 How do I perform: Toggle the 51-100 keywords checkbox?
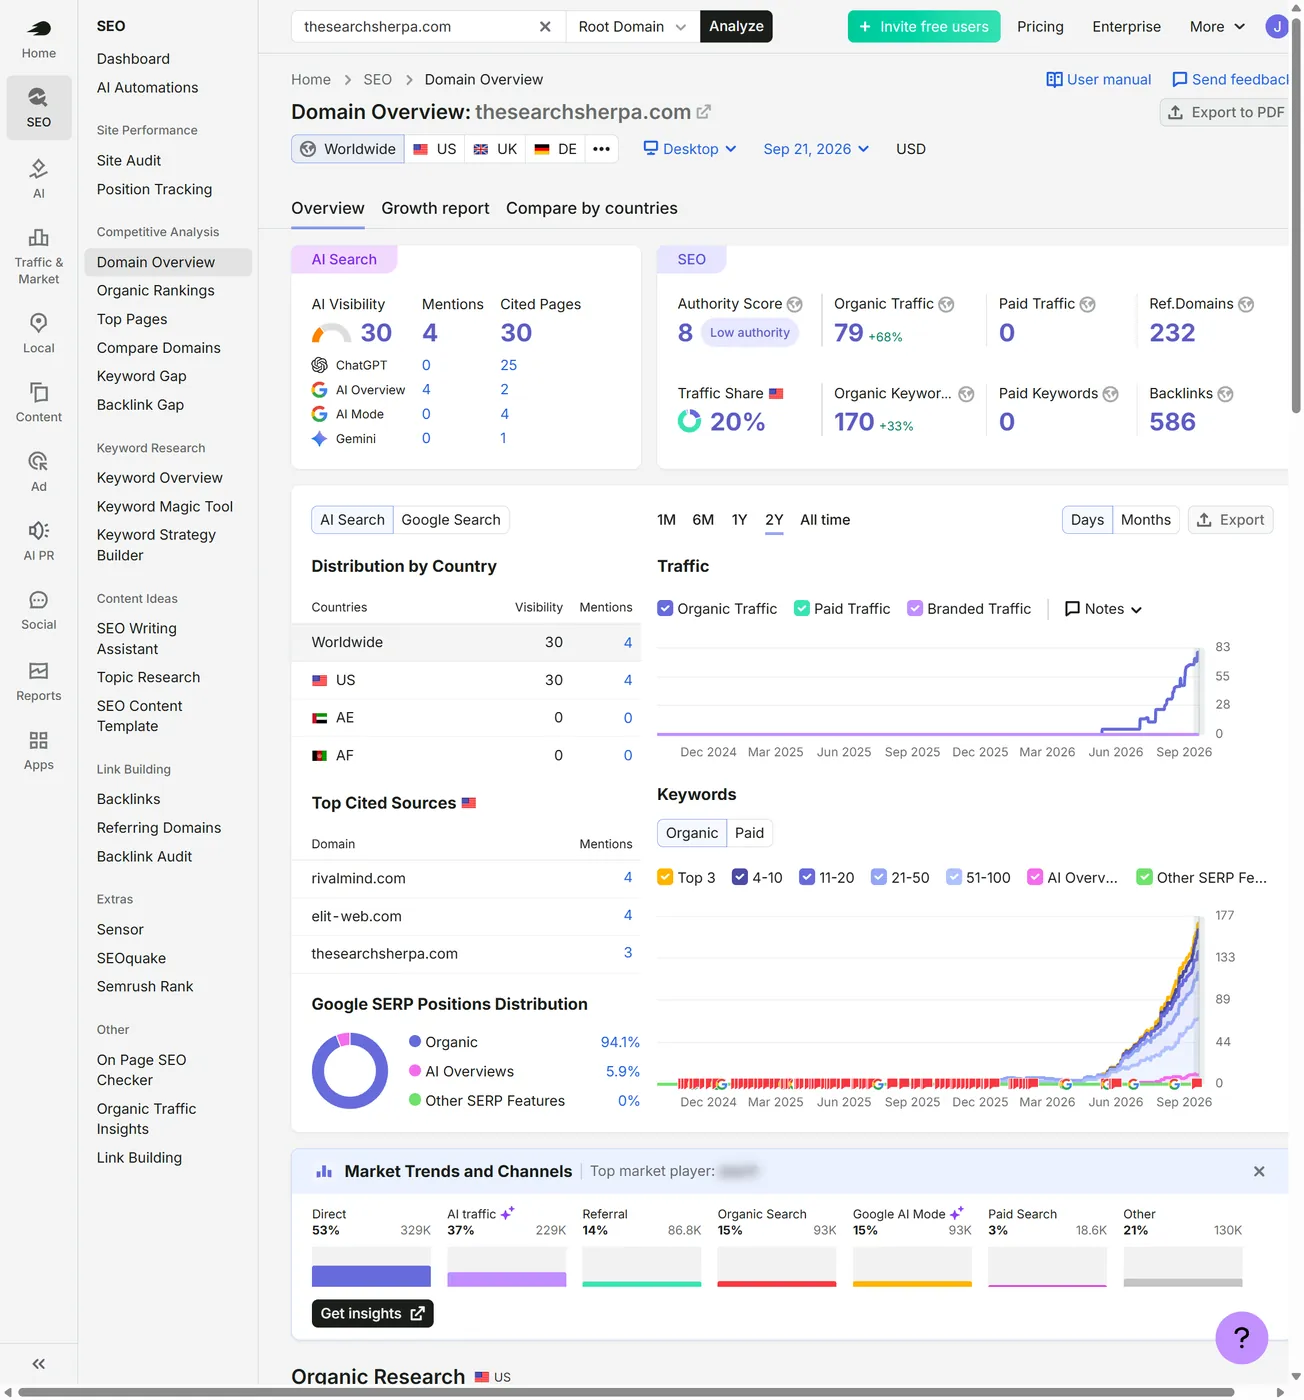(954, 877)
